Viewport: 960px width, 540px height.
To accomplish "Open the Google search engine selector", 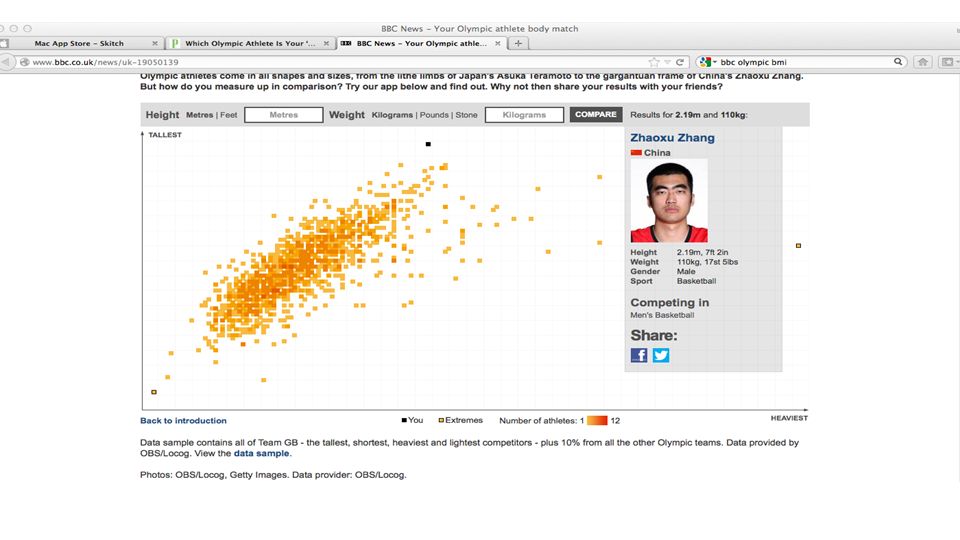I will tap(708, 62).
